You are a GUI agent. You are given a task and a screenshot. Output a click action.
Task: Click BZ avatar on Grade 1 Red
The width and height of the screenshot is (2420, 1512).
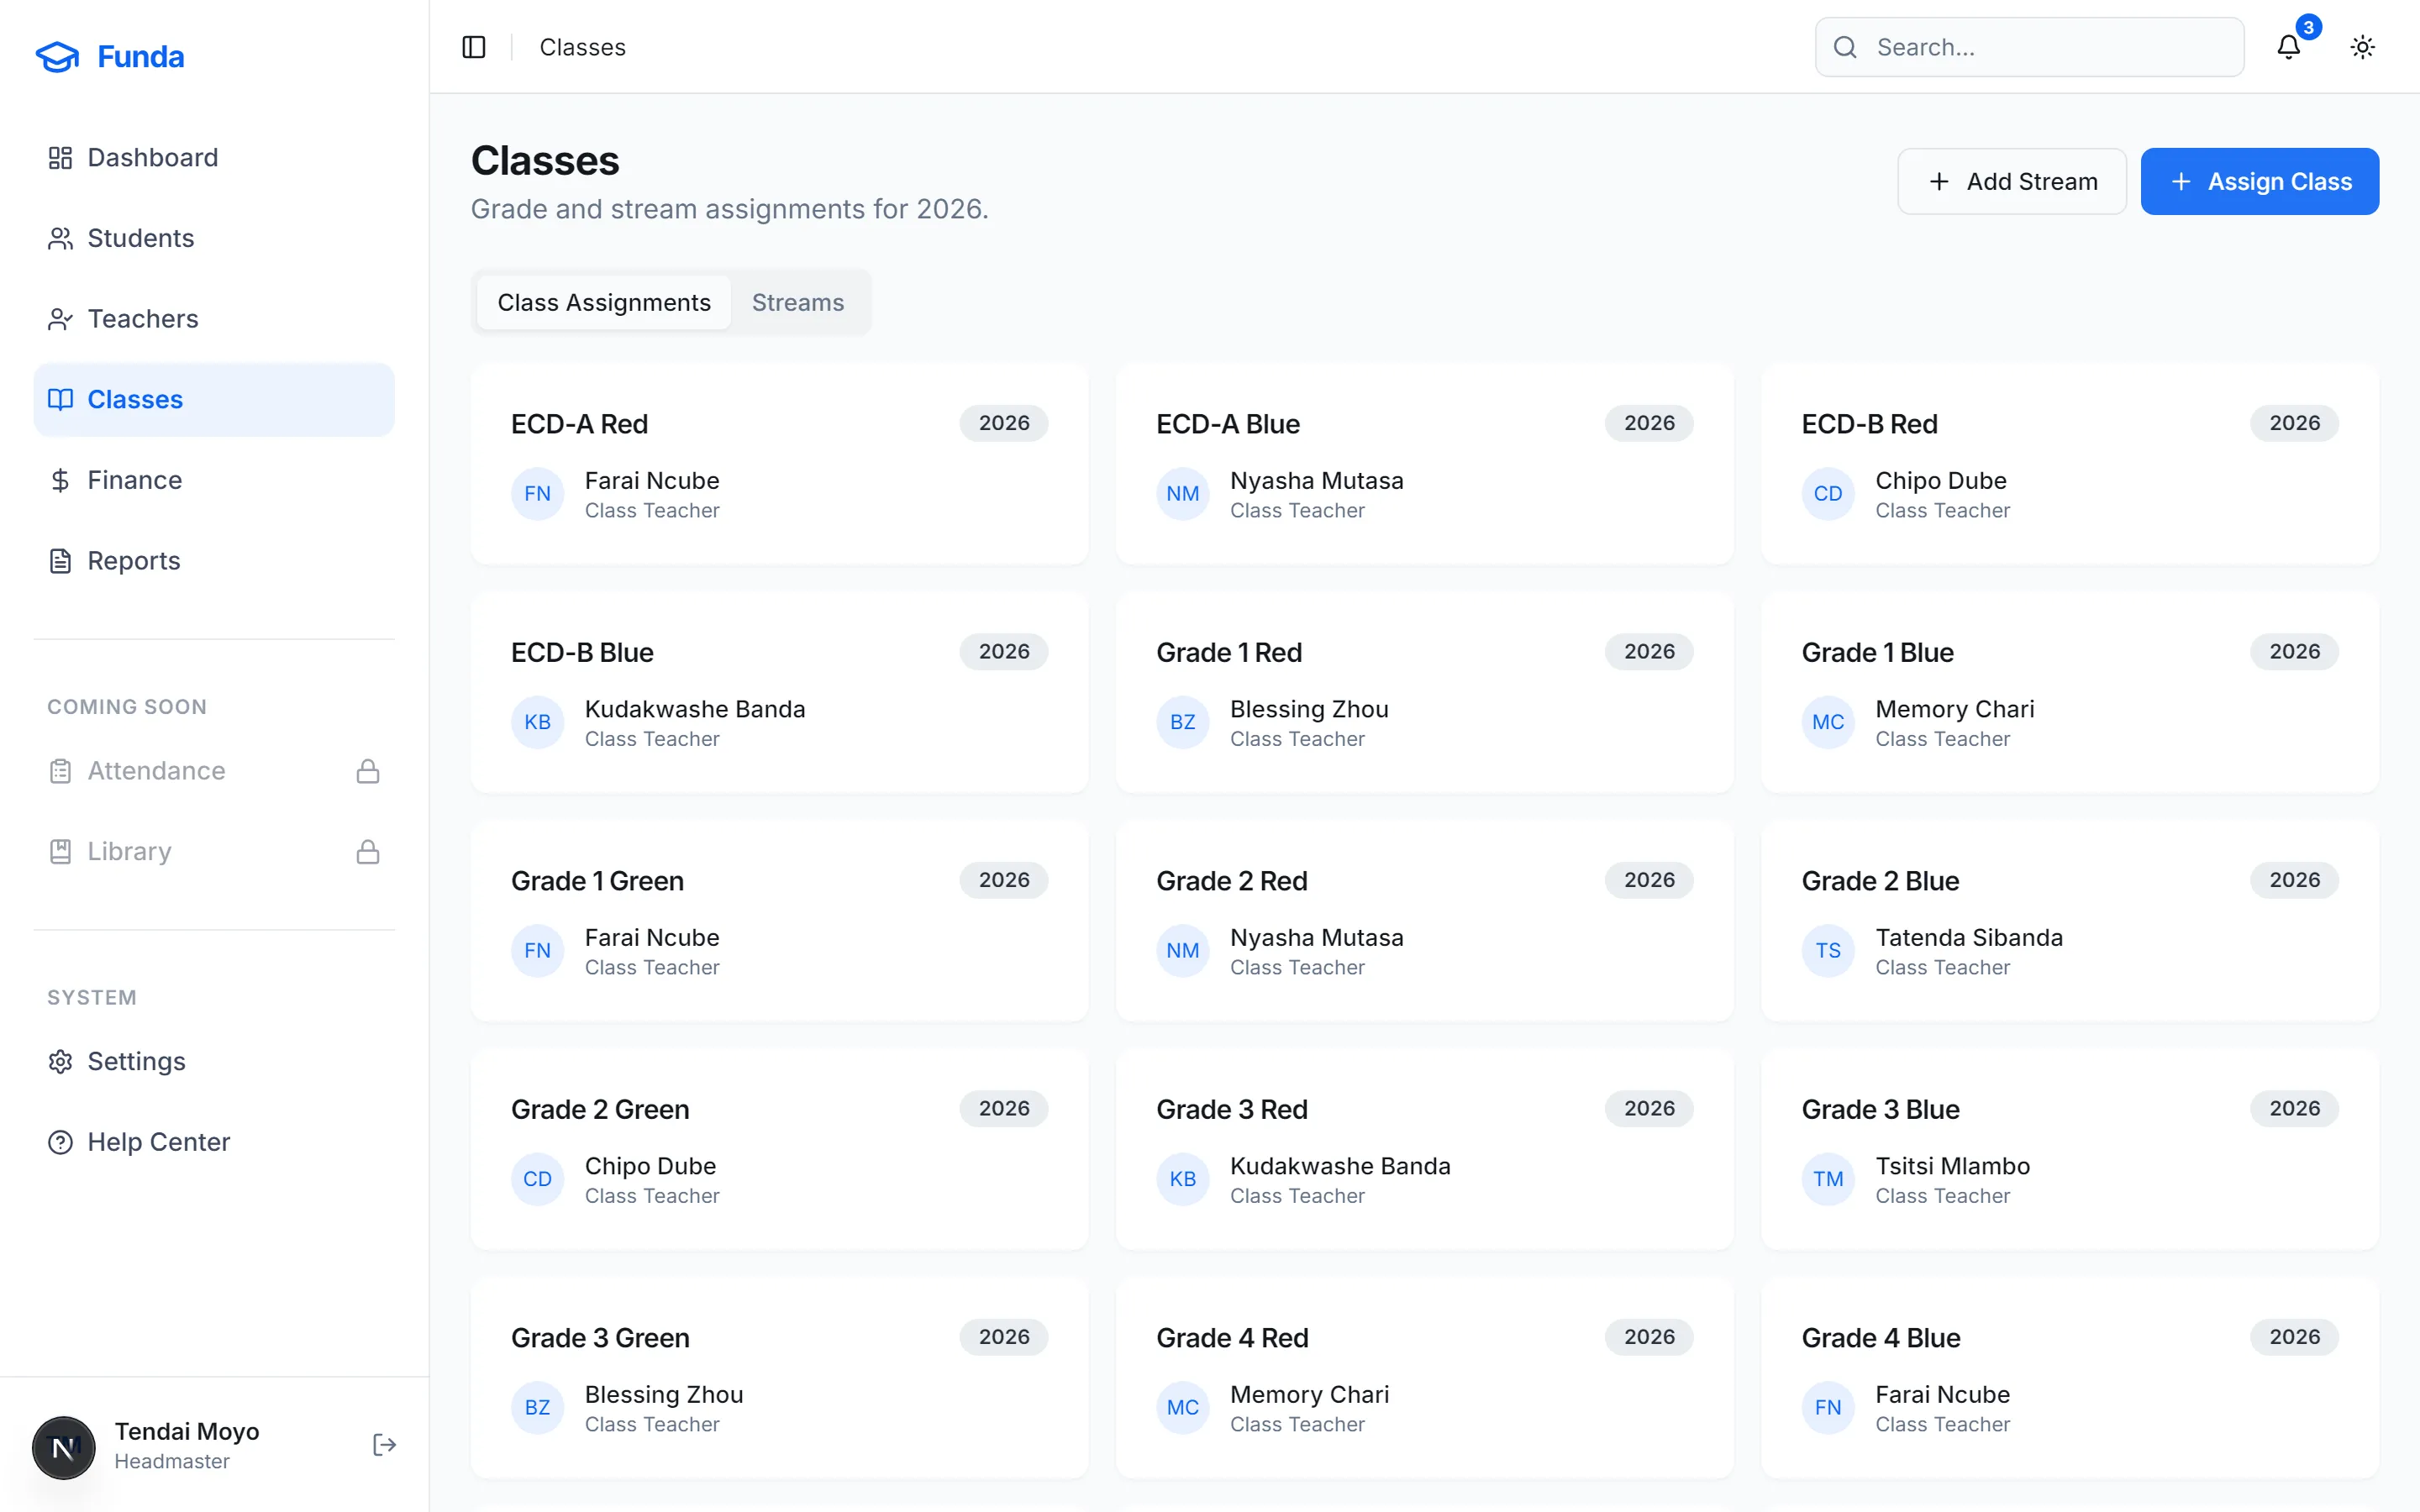click(1183, 722)
